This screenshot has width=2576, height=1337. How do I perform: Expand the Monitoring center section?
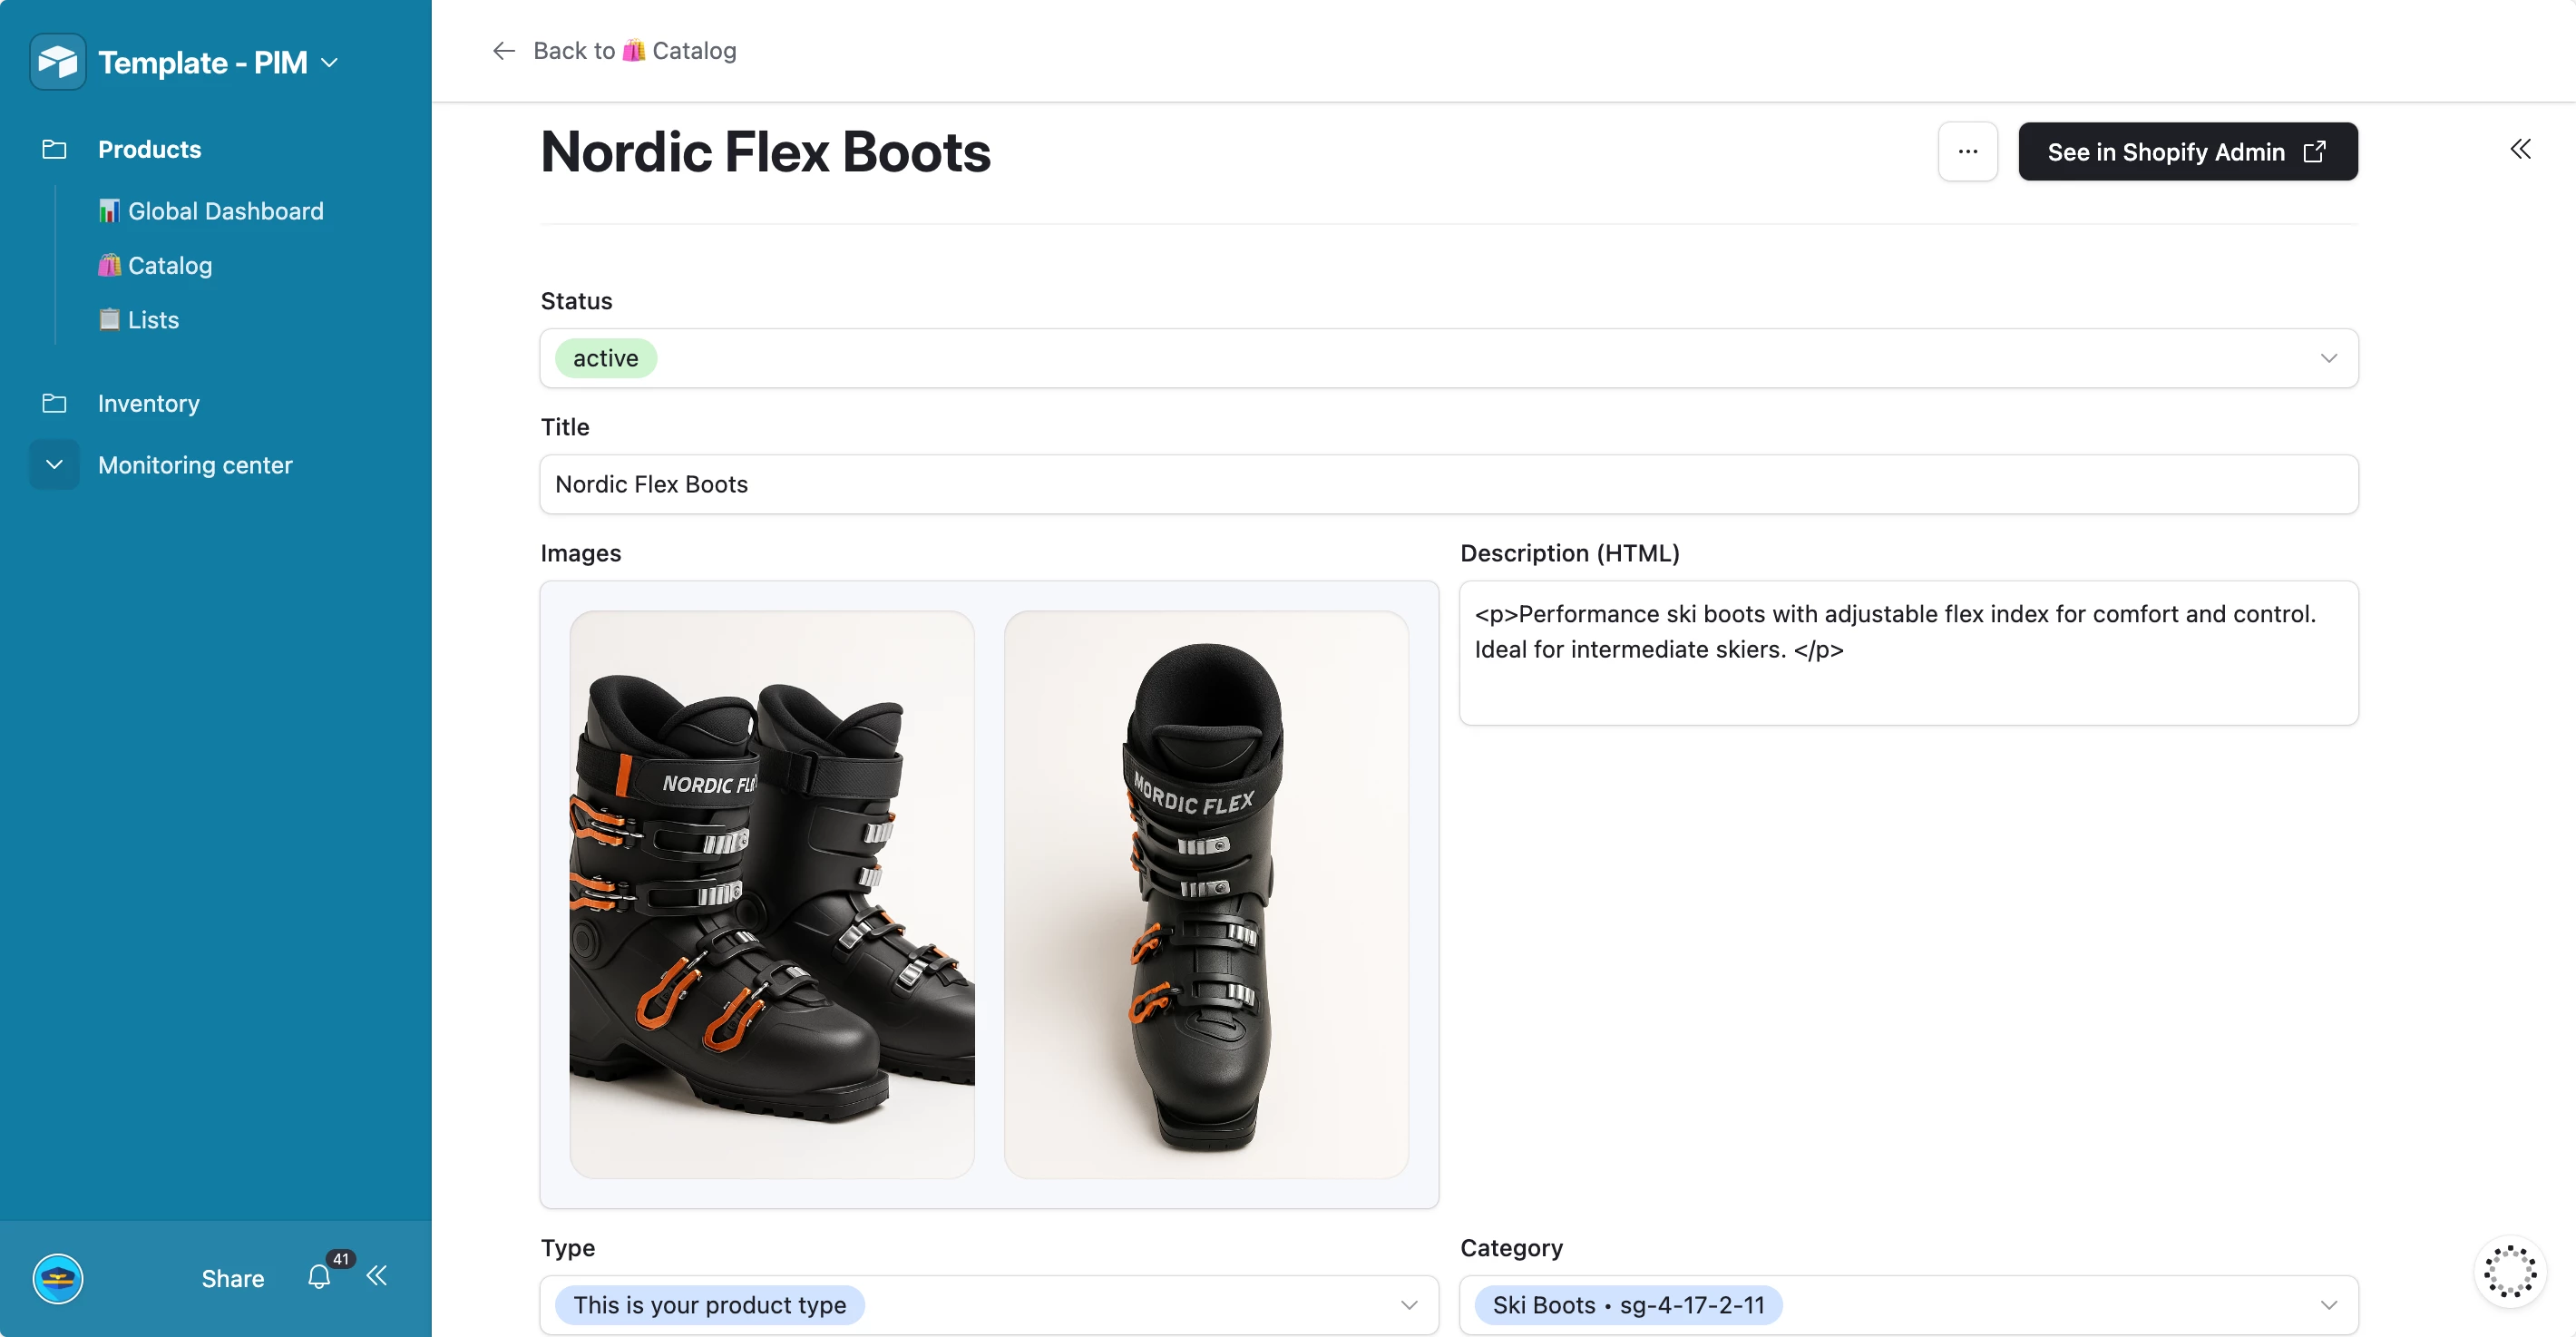coord(54,465)
